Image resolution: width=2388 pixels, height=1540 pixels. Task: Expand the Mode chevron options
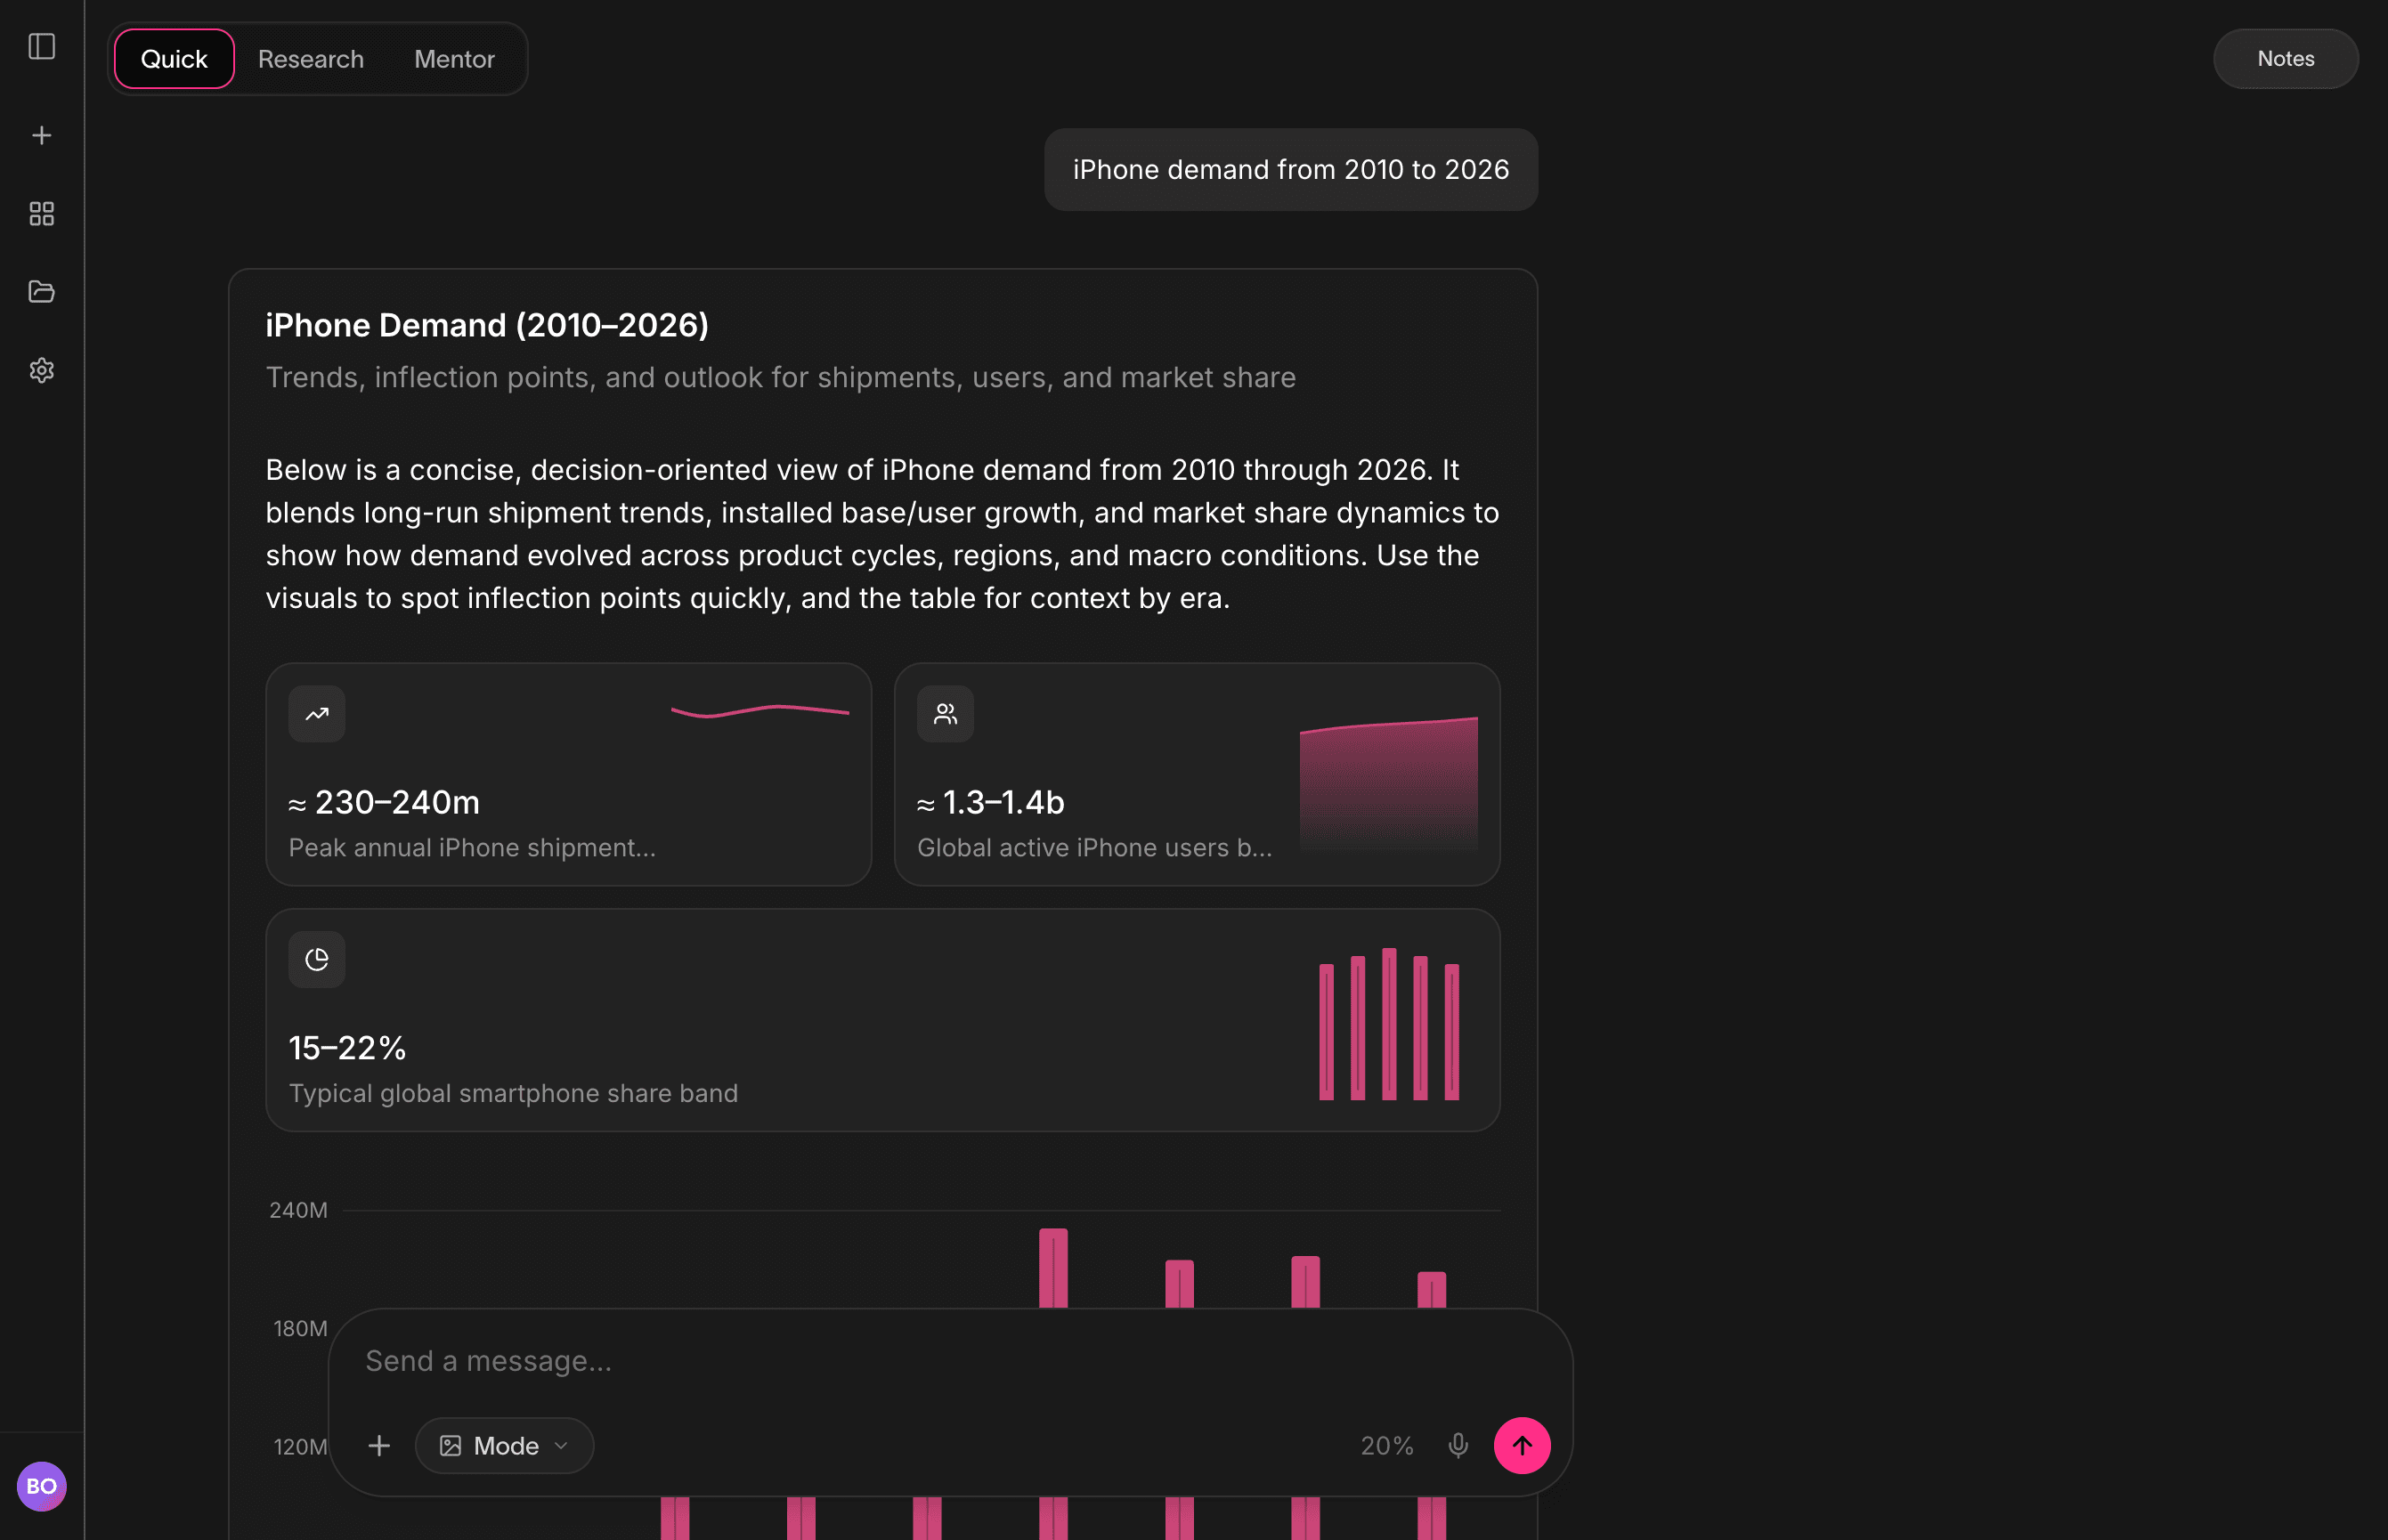click(559, 1445)
